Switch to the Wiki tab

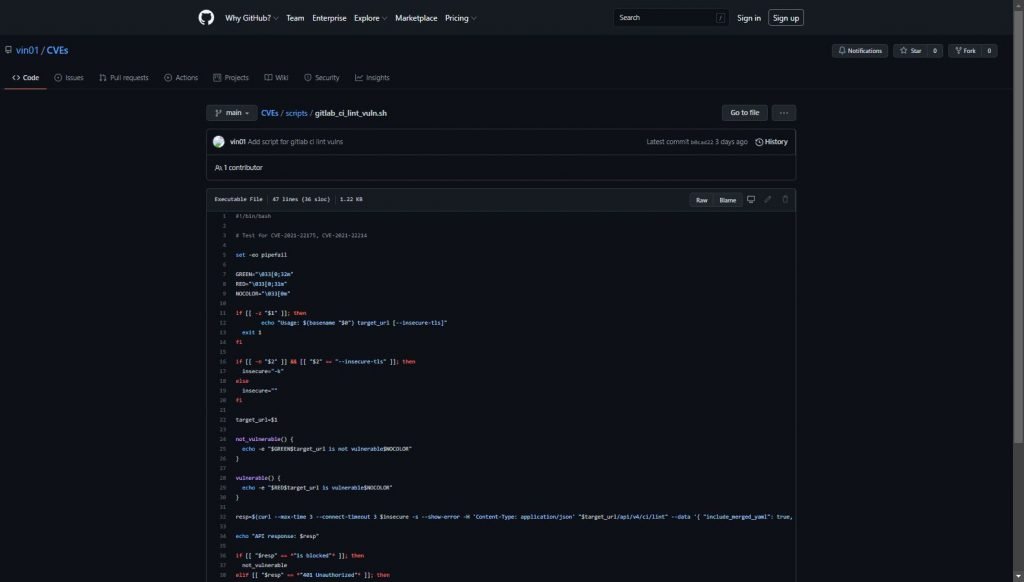[276, 77]
